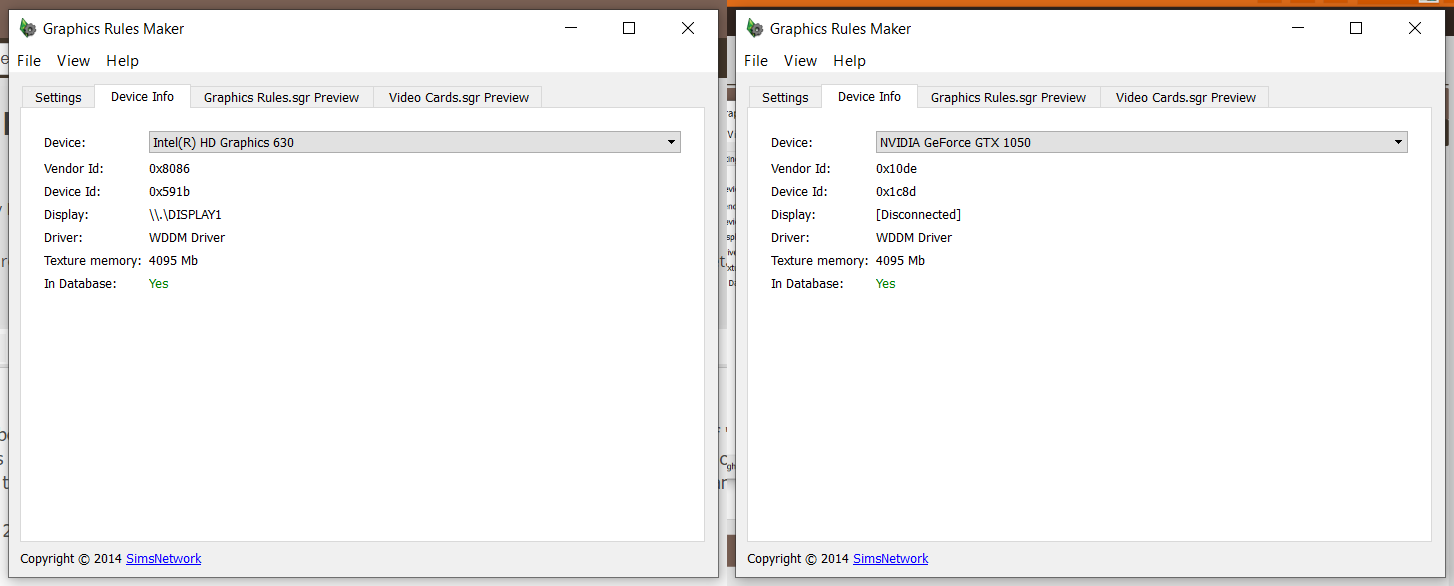The width and height of the screenshot is (1454, 586).
Task: Switch to Settings tab in right window
Action: coord(785,97)
